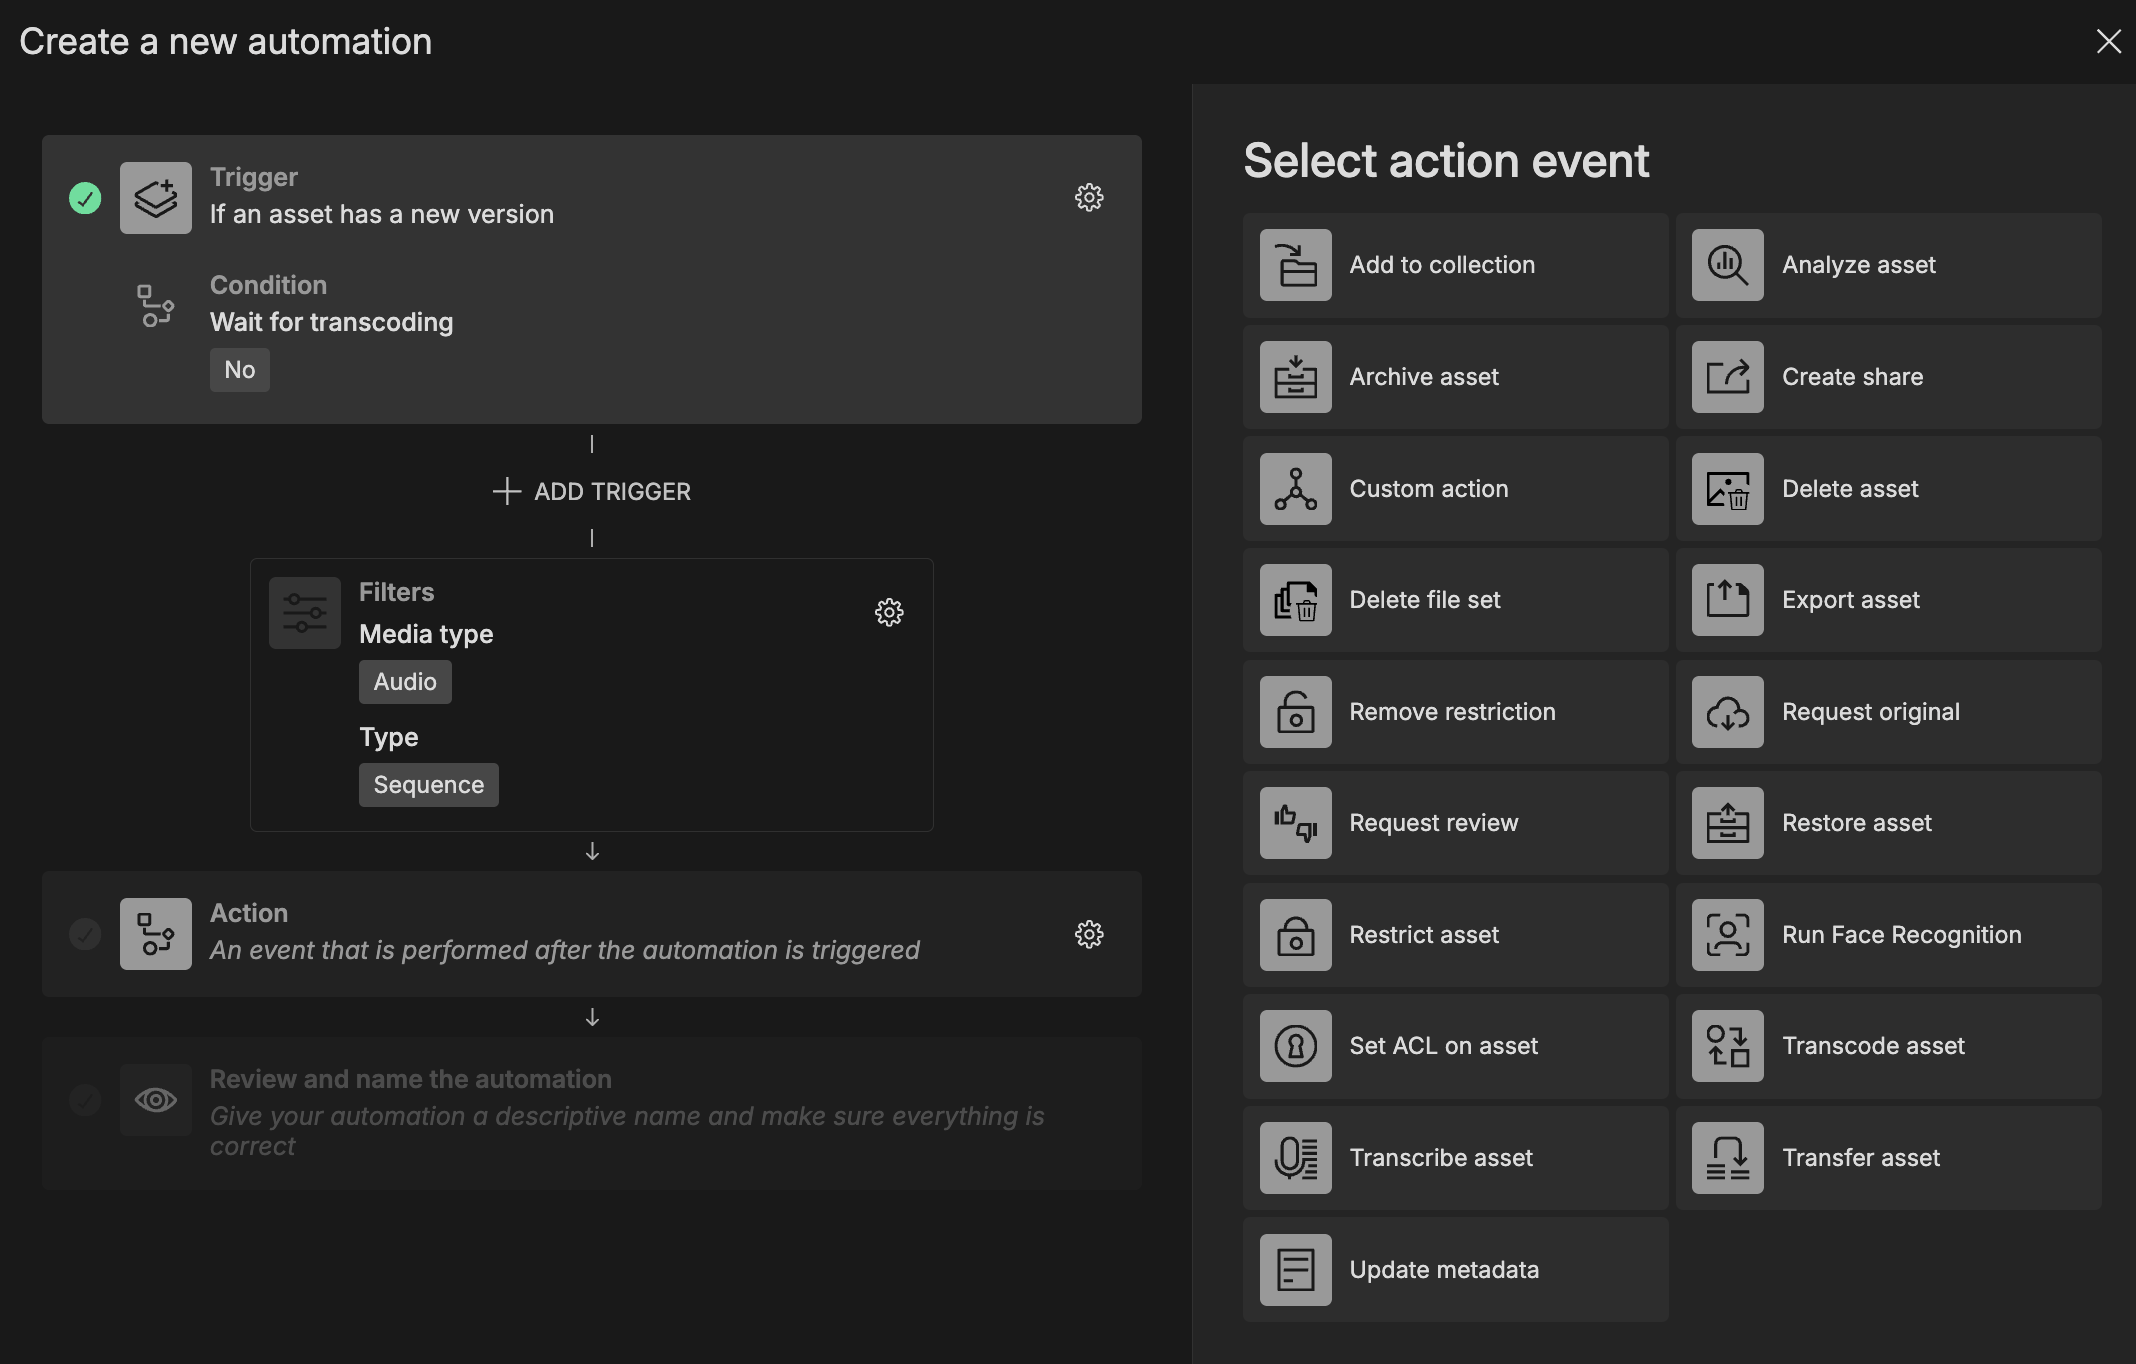Click the Review step status circle

tap(85, 1100)
